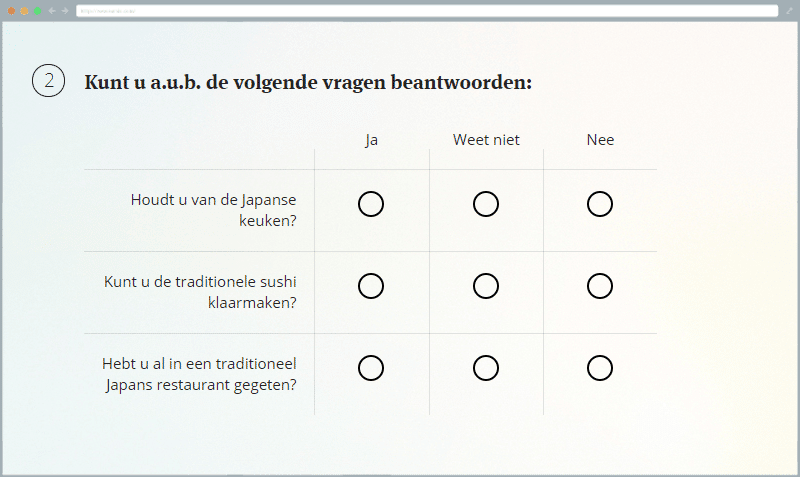This screenshot has height=477, width=800.
Task: Select Nee for Japans restaurant gegeten question
Action: pyautogui.click(x=600, y=368)
